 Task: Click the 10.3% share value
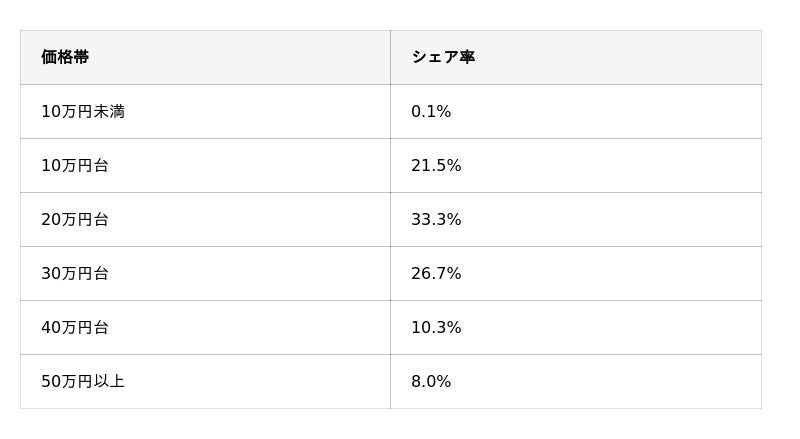coord(436,327)
